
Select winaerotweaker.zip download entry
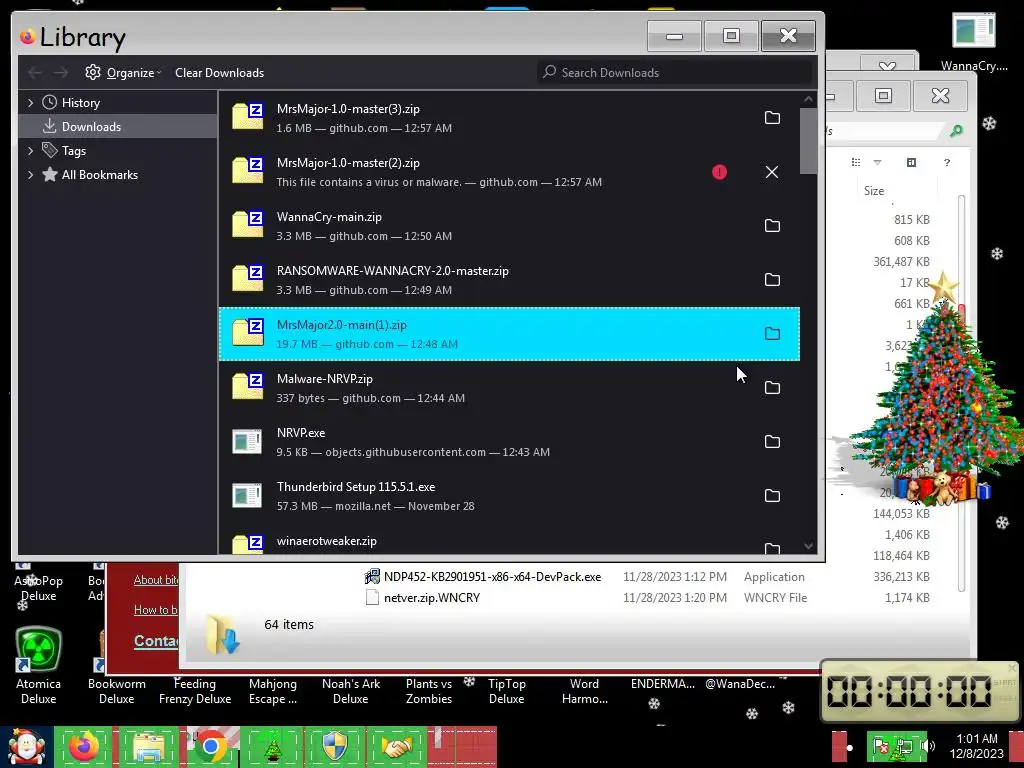click(509, 545)
